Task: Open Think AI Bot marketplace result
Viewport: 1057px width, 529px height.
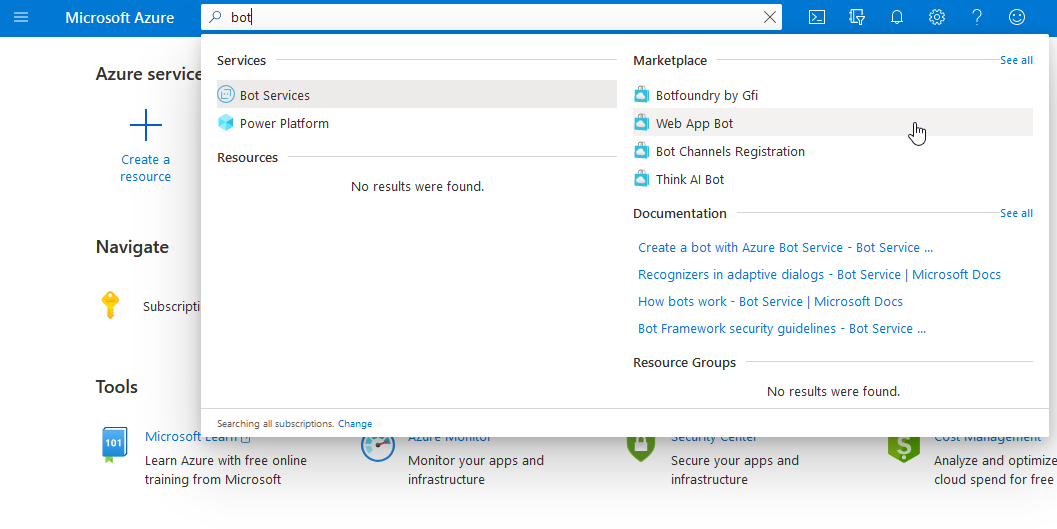Action: [690, 179]
